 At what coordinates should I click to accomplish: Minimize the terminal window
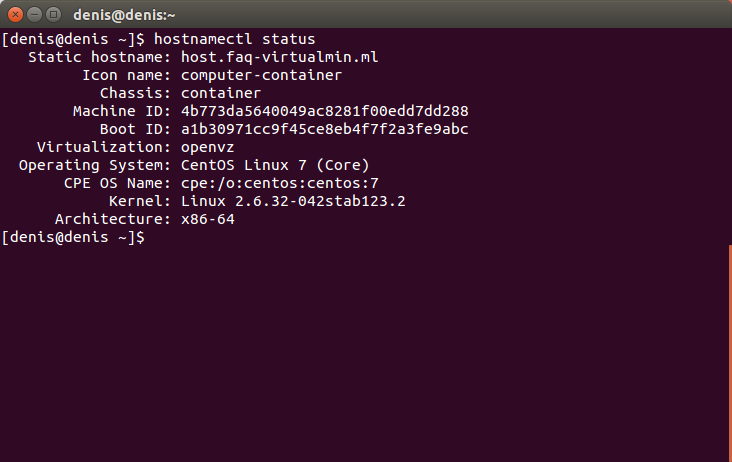(x=35, y=15)
